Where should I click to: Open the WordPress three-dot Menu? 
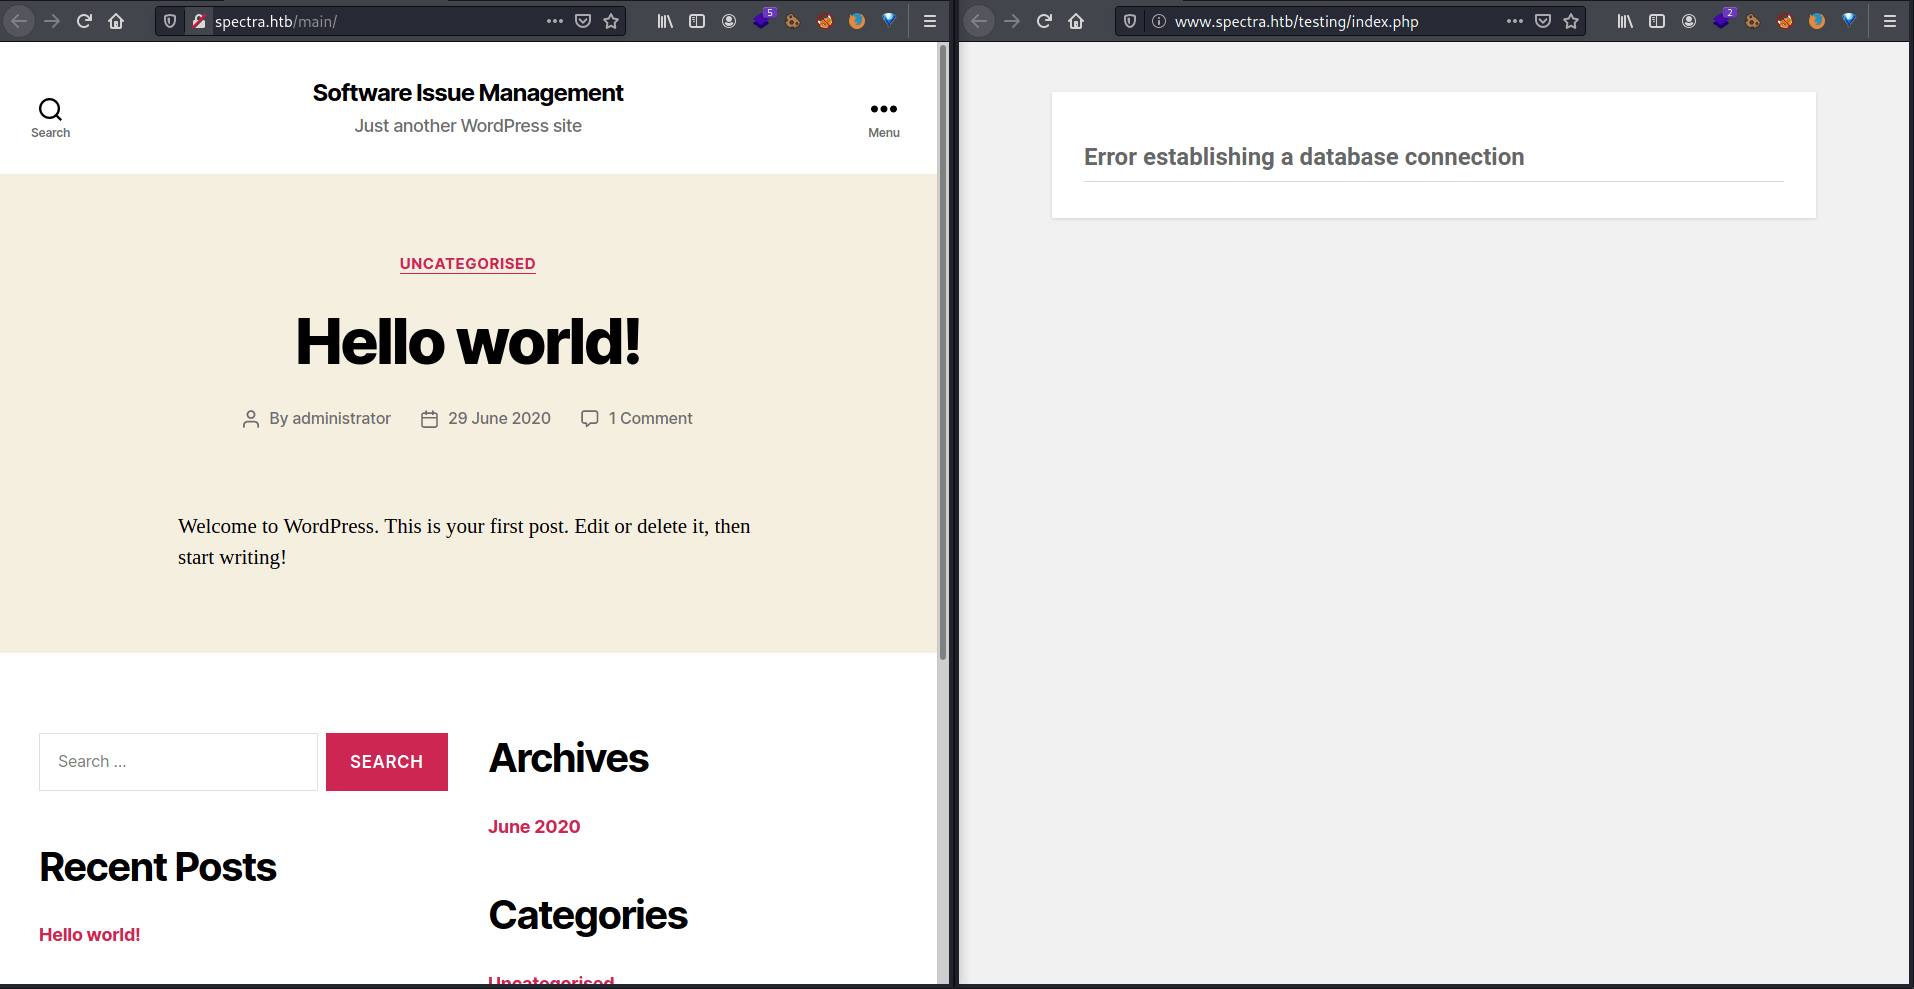(884, 118)
